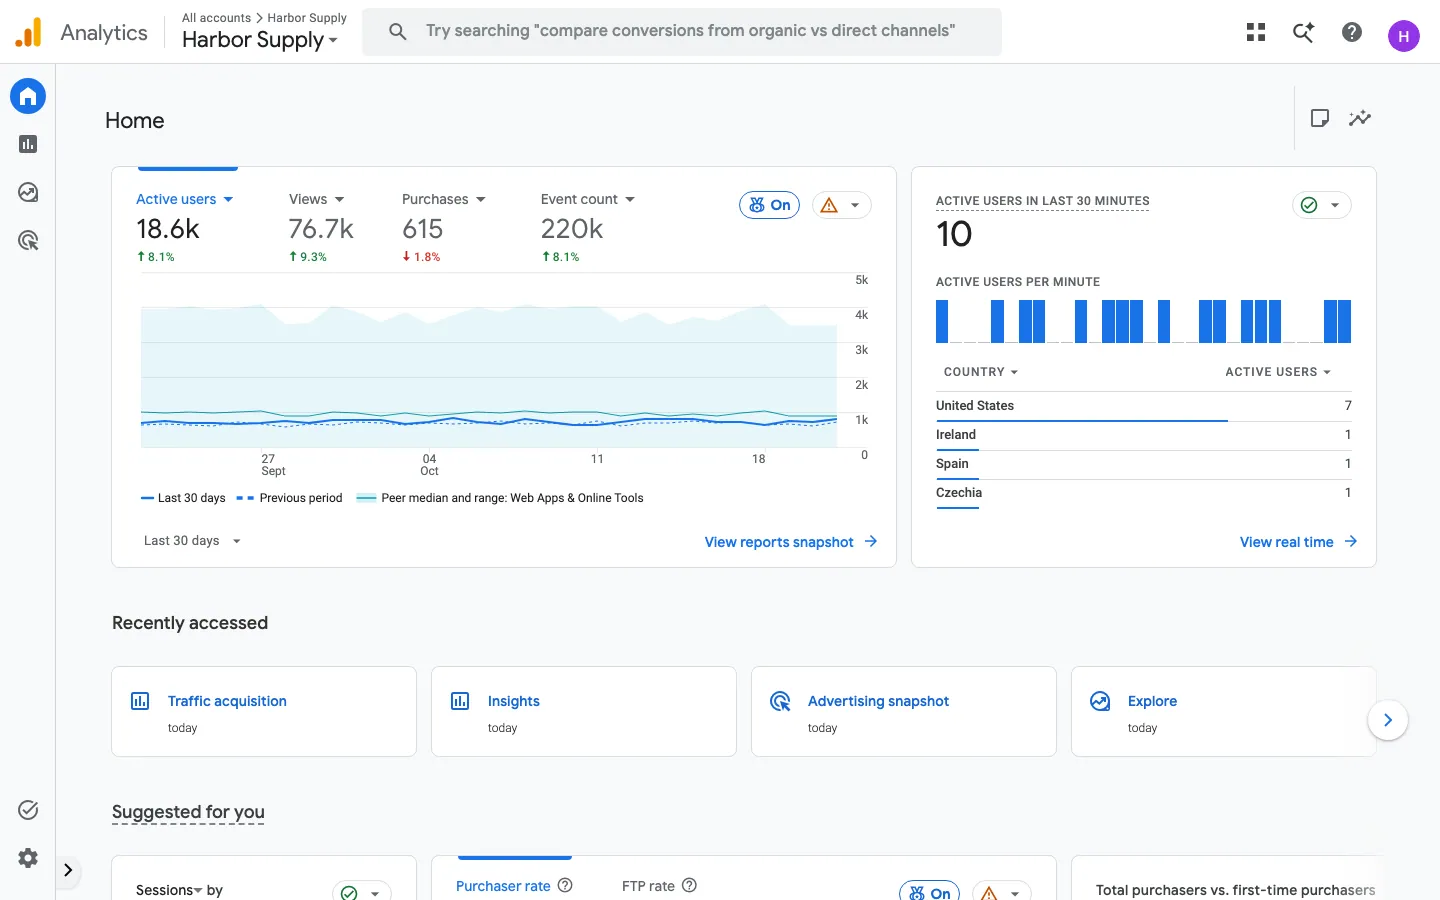Switch to the FTP rate tab
The height and width of the screenshot is (900, 1440).
coord(648,886)
